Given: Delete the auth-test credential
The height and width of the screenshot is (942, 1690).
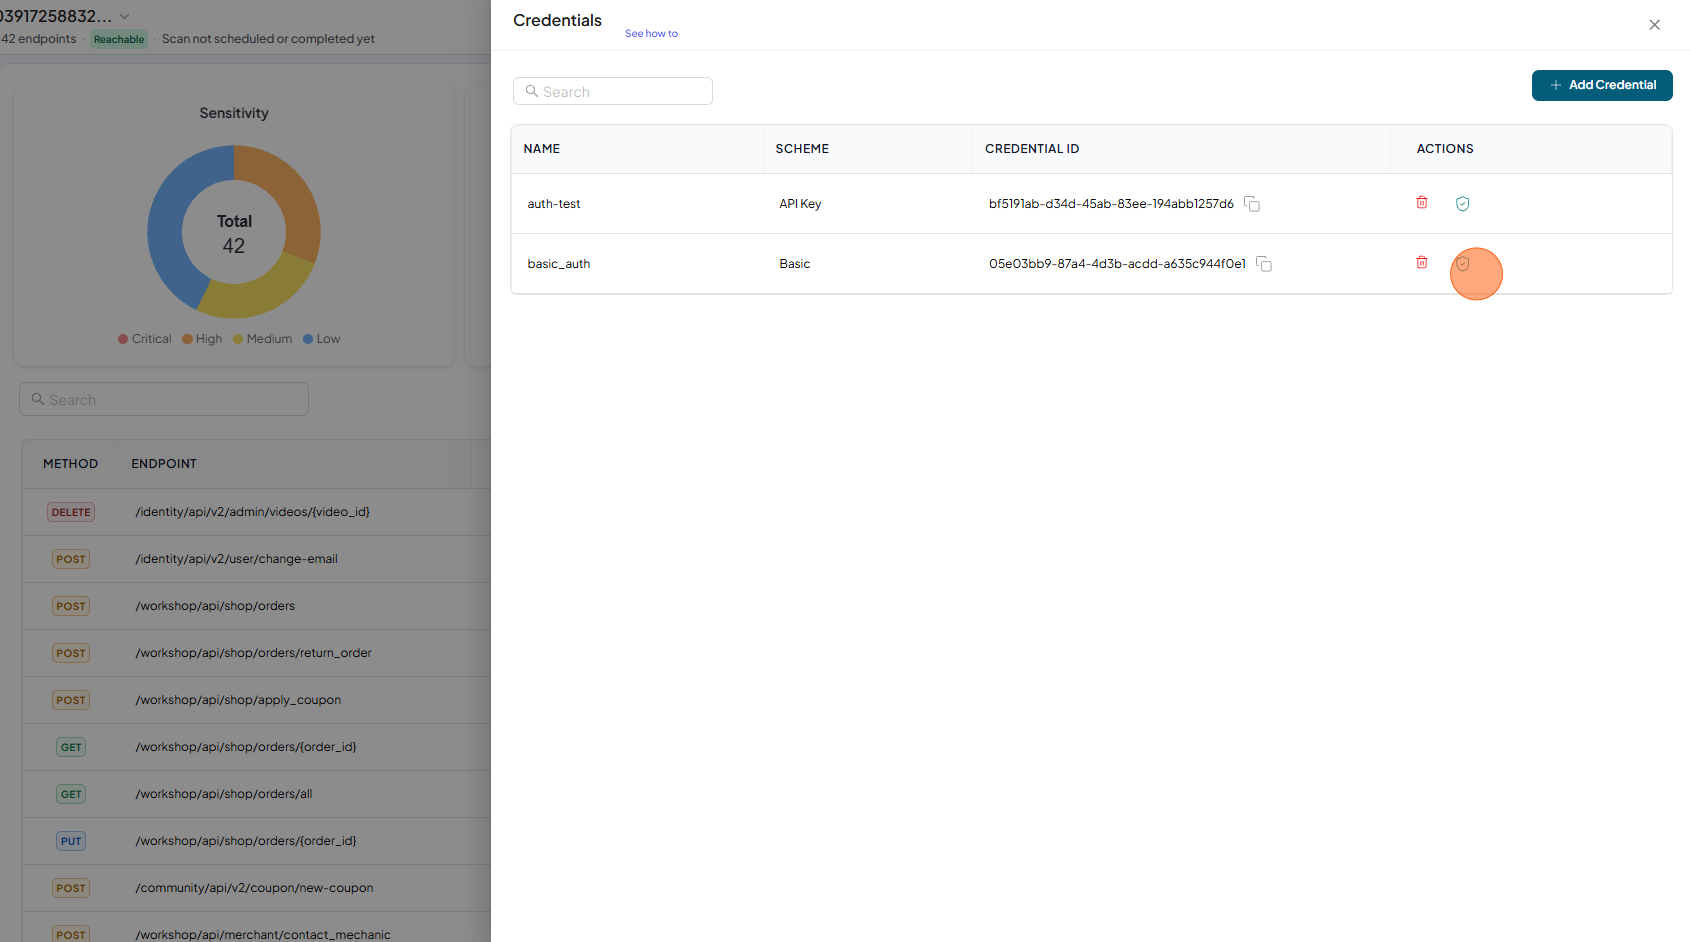Looking at the screenshot, I should [x=1422, y=203].
